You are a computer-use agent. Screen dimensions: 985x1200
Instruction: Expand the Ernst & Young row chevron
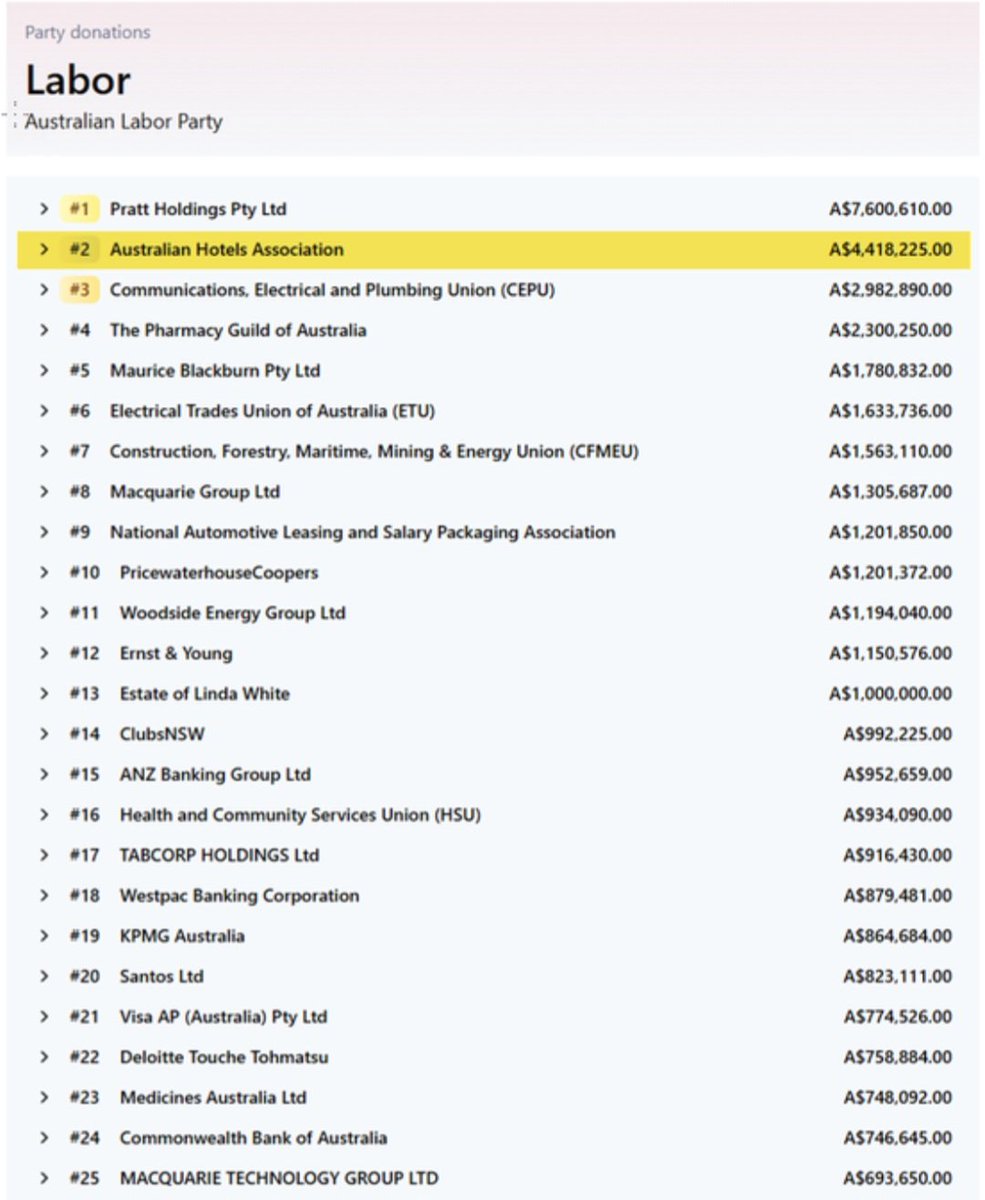point(44,653)
